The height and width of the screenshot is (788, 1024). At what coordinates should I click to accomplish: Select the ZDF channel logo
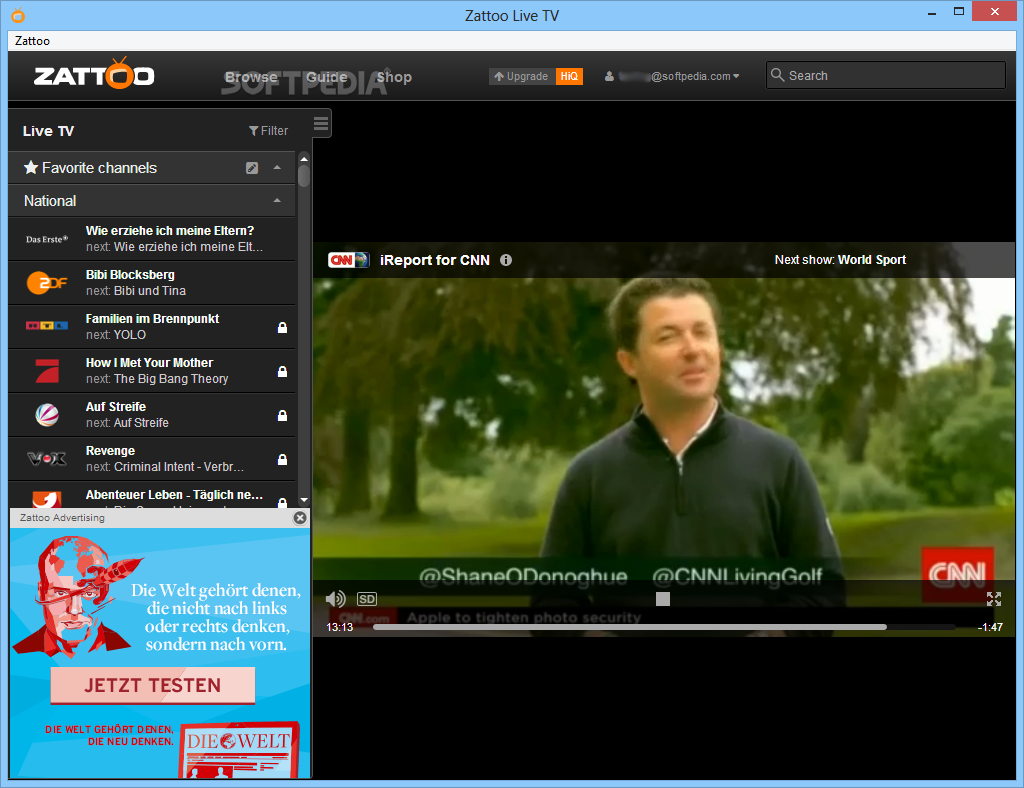point(47,283)
